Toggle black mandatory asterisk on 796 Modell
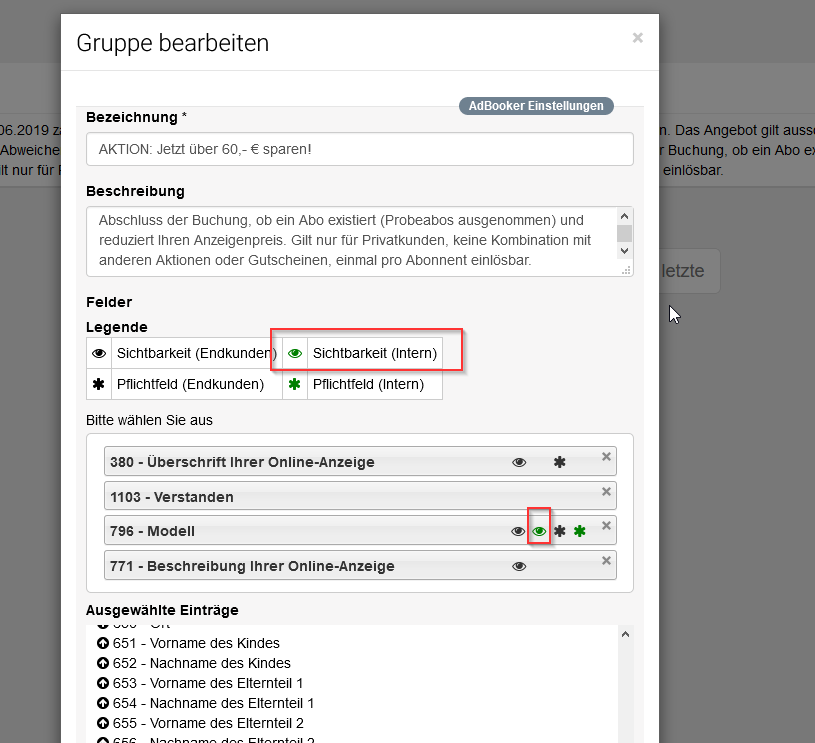Screen dimensions: 815x743 click(x=559, y=531)
